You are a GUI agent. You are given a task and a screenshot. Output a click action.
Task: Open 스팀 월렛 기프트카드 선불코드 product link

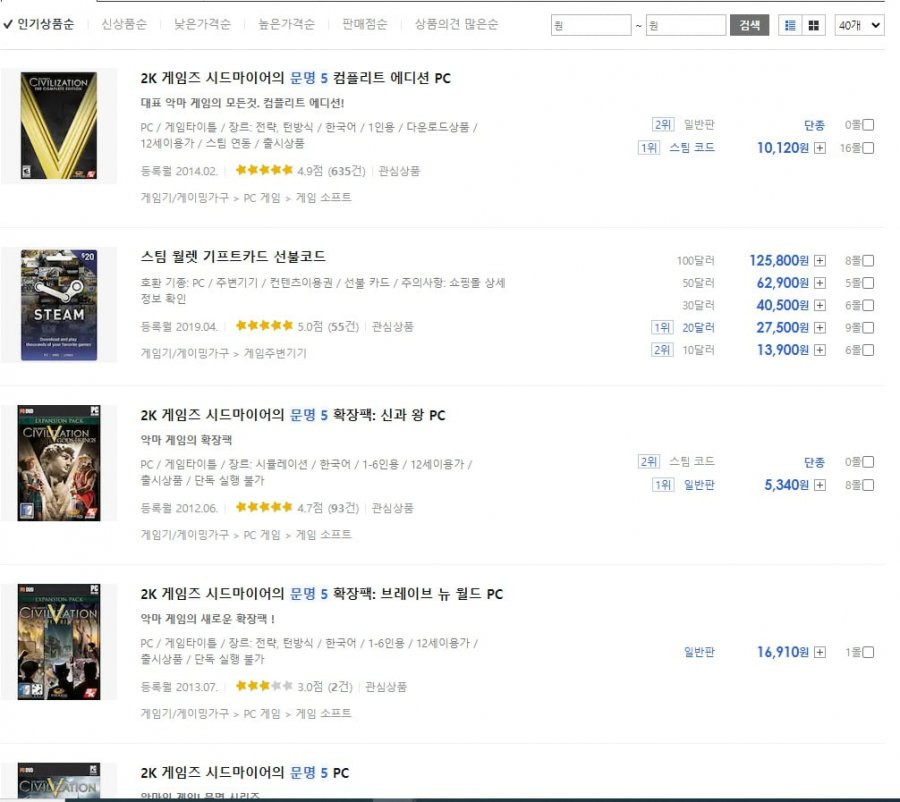233,256
